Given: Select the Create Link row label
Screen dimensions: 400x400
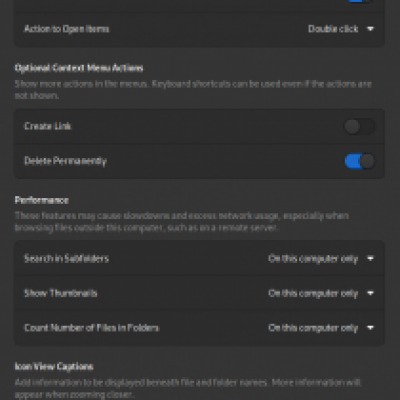Looking at the screenshot, I should coord(48,126).
